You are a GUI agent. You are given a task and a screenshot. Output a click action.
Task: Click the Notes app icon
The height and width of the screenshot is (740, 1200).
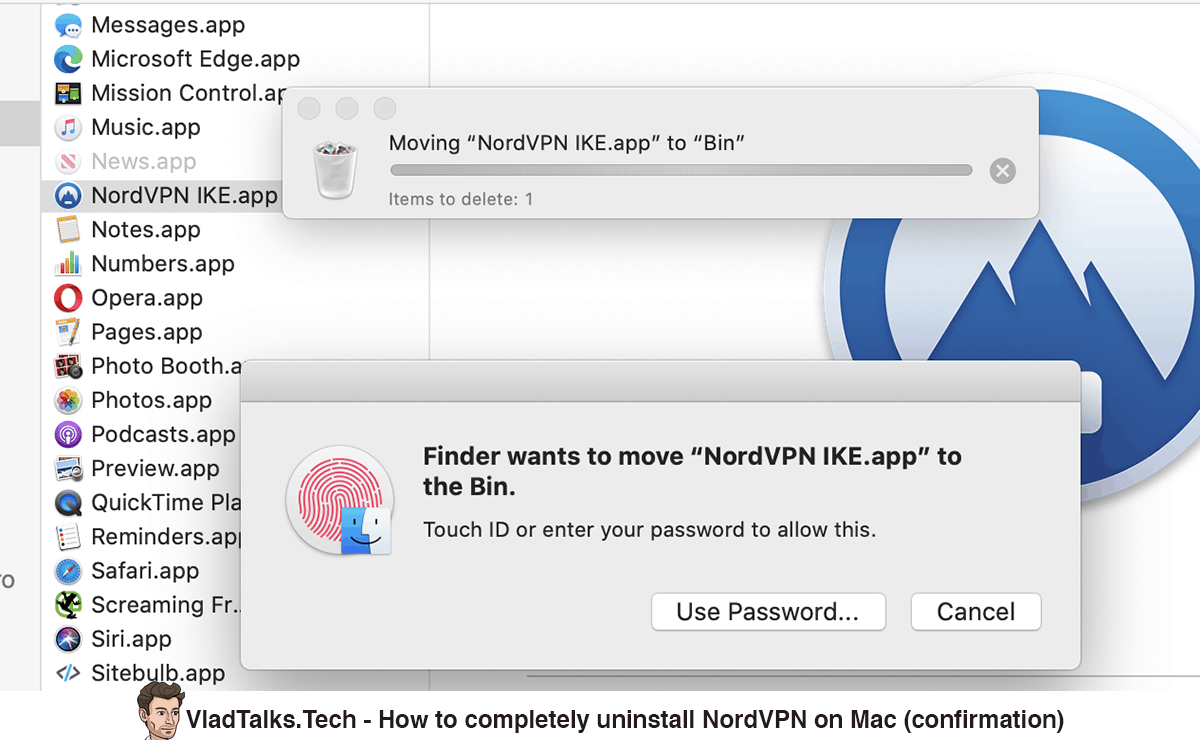click(x=68, y=229)
